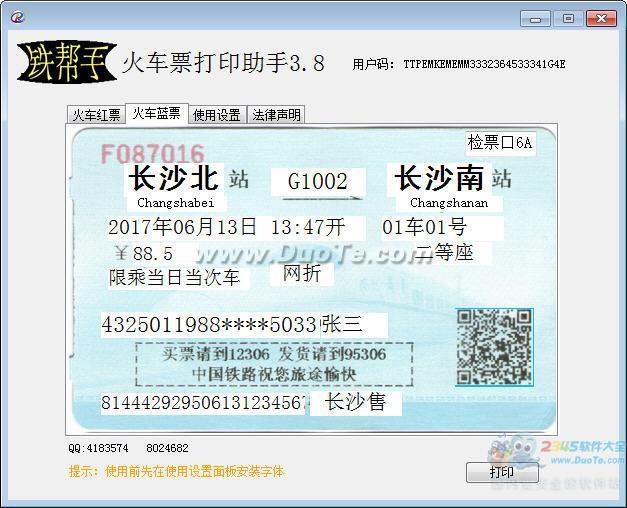This screenshot has width=627, height=508.
Task: Edit the 长沙售 sales location field
Action: (x=356, y=403)
